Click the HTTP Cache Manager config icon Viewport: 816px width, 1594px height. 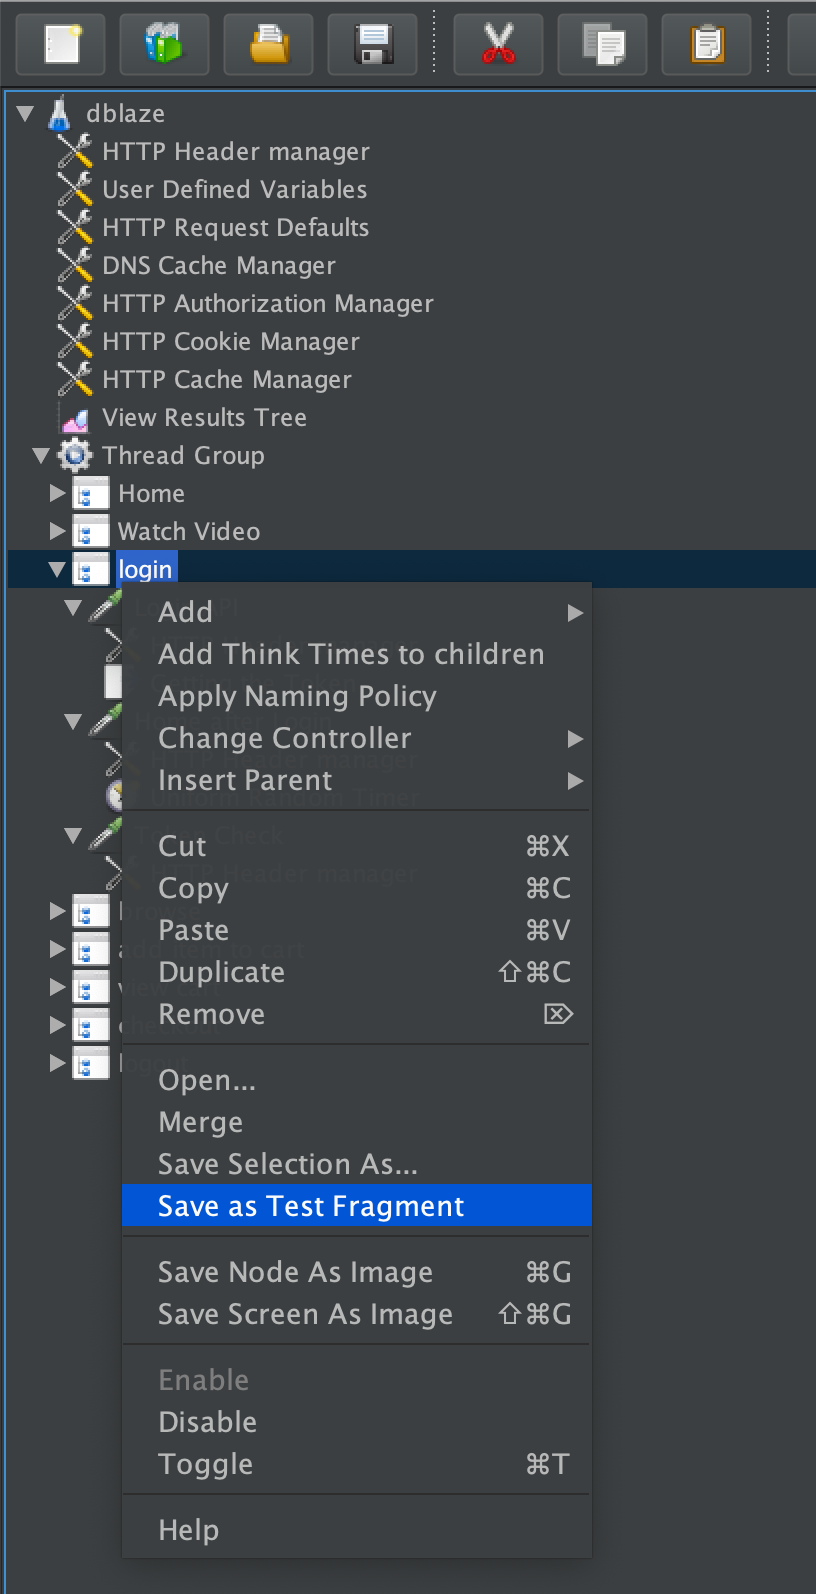[75, 379]
